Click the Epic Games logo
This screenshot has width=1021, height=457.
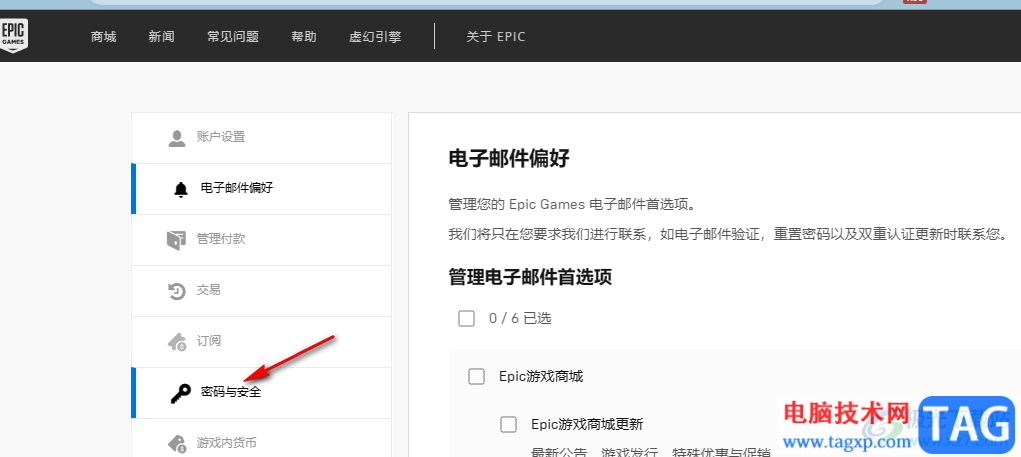[x=13, y=35]
